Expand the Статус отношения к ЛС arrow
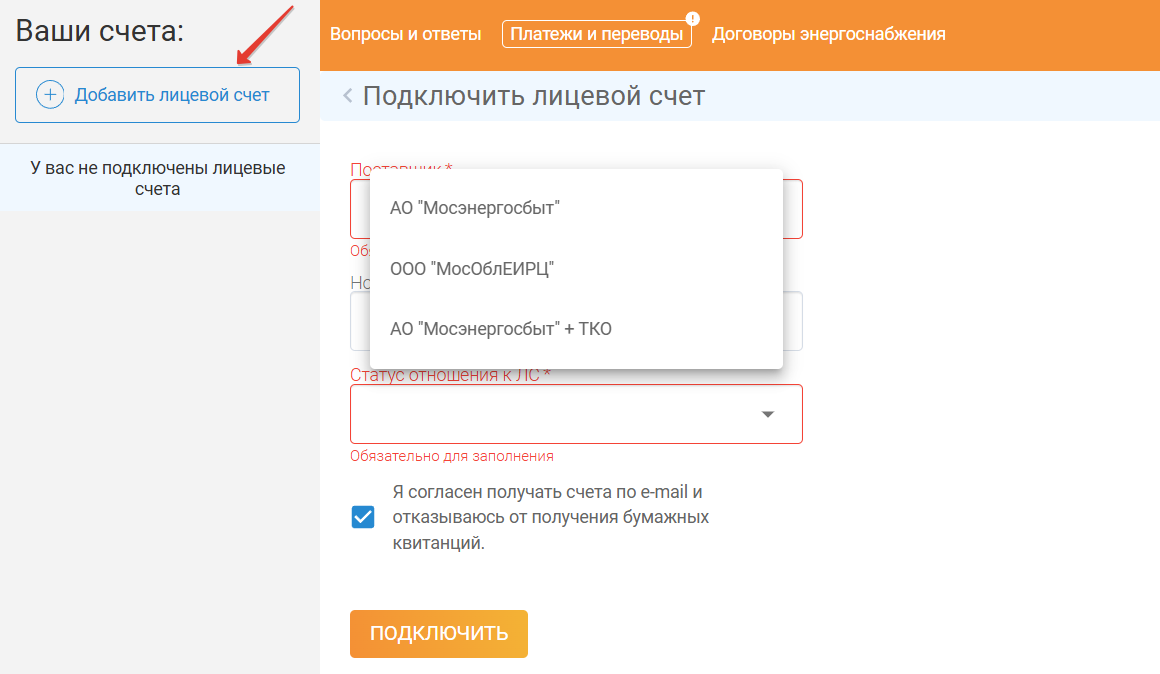Viewport: 1160px width, 674px height. [767, 414]
